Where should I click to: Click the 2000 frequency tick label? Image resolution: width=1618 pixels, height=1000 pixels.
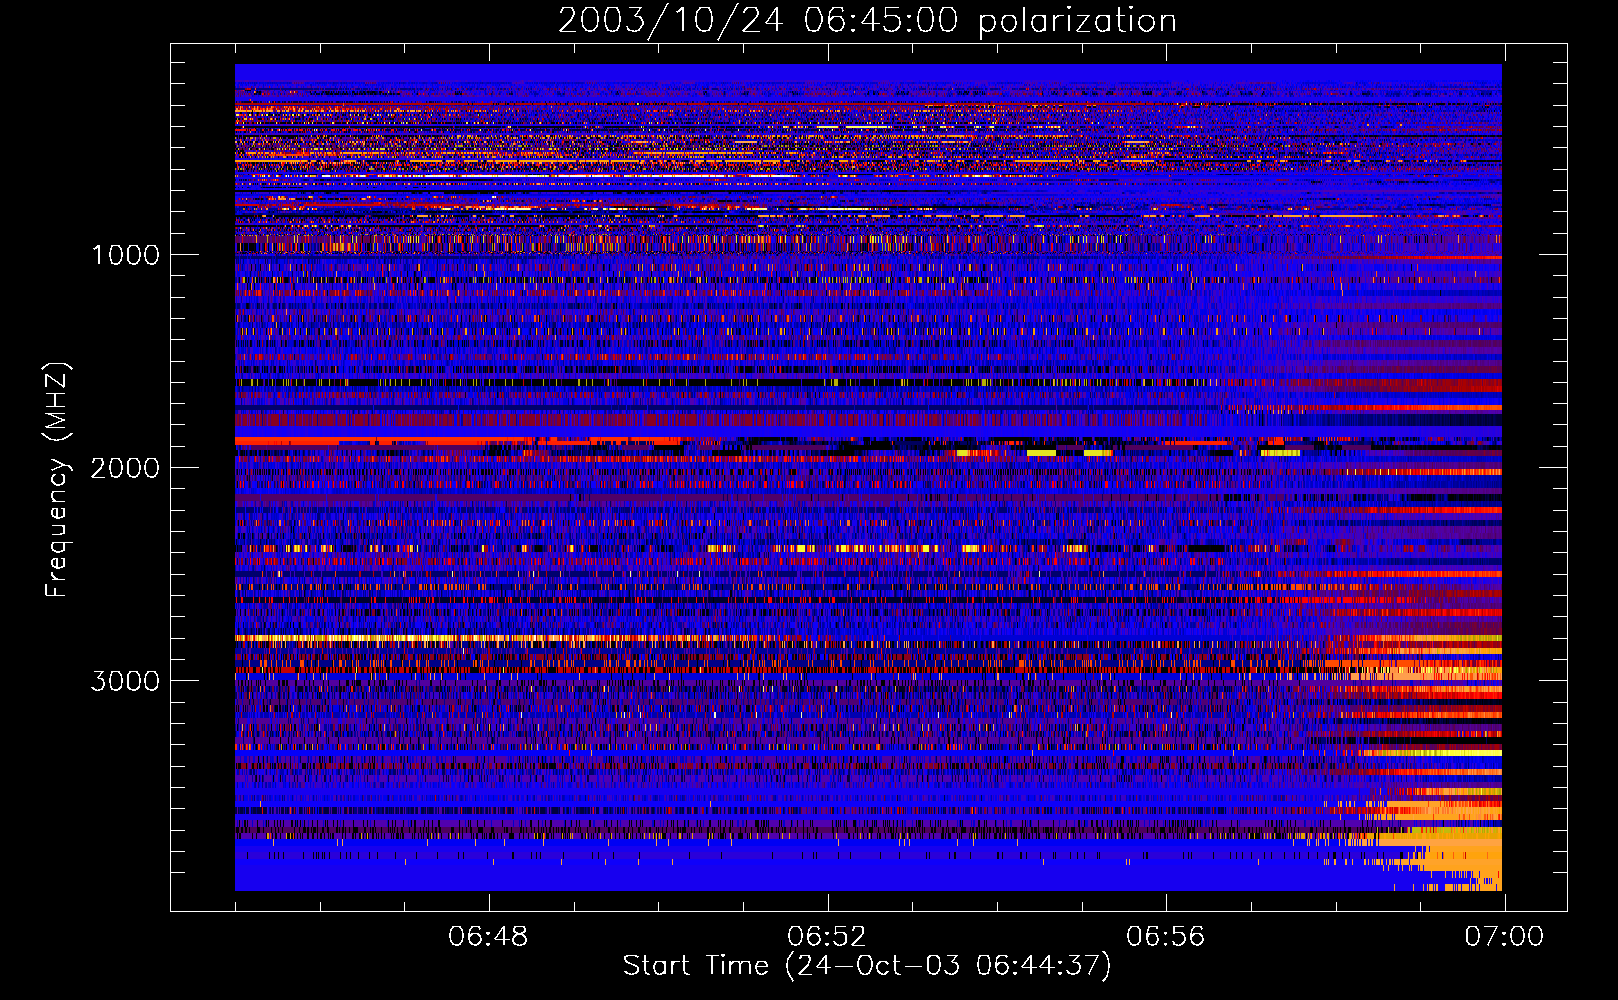pos(125,468)
